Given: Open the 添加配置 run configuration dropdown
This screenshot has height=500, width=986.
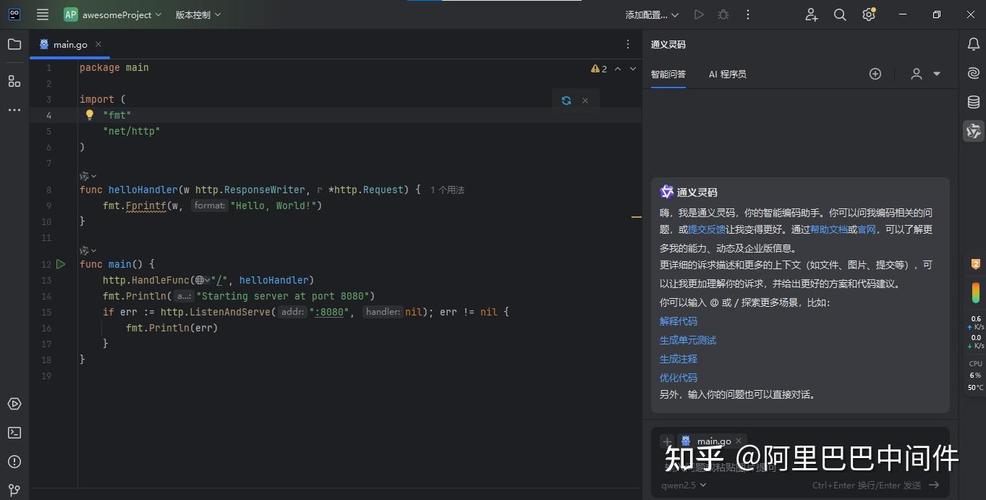Looking at the screenshot, I should coord(651,14).
